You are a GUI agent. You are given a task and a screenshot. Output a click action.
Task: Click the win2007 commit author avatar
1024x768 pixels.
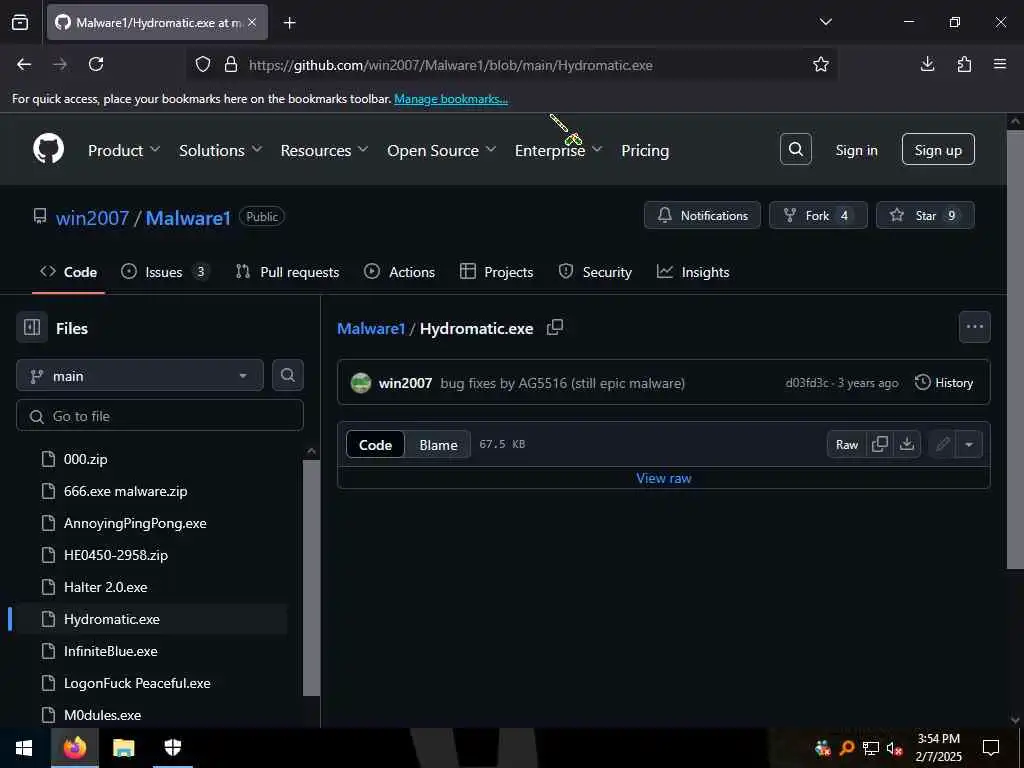click(x=360, y=383)
